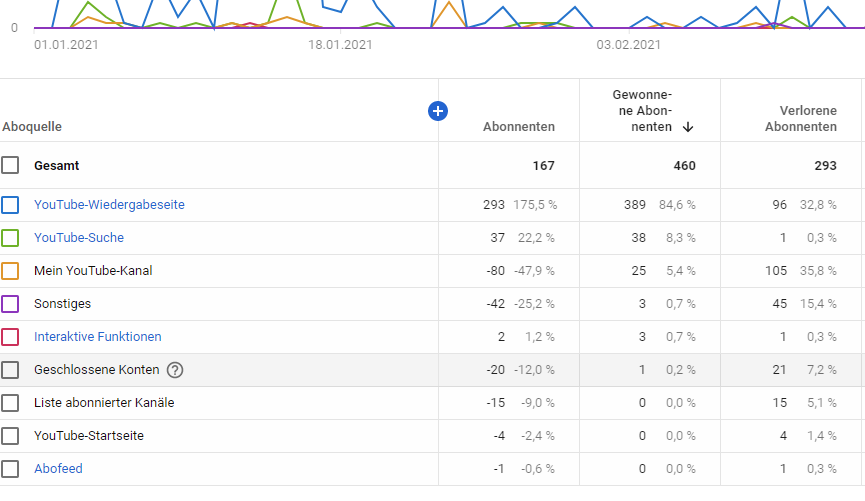The width and height of the screenshot is (865, 501).
Task: Click the 18.01.2021 date on chart axis
Action: 340,44
